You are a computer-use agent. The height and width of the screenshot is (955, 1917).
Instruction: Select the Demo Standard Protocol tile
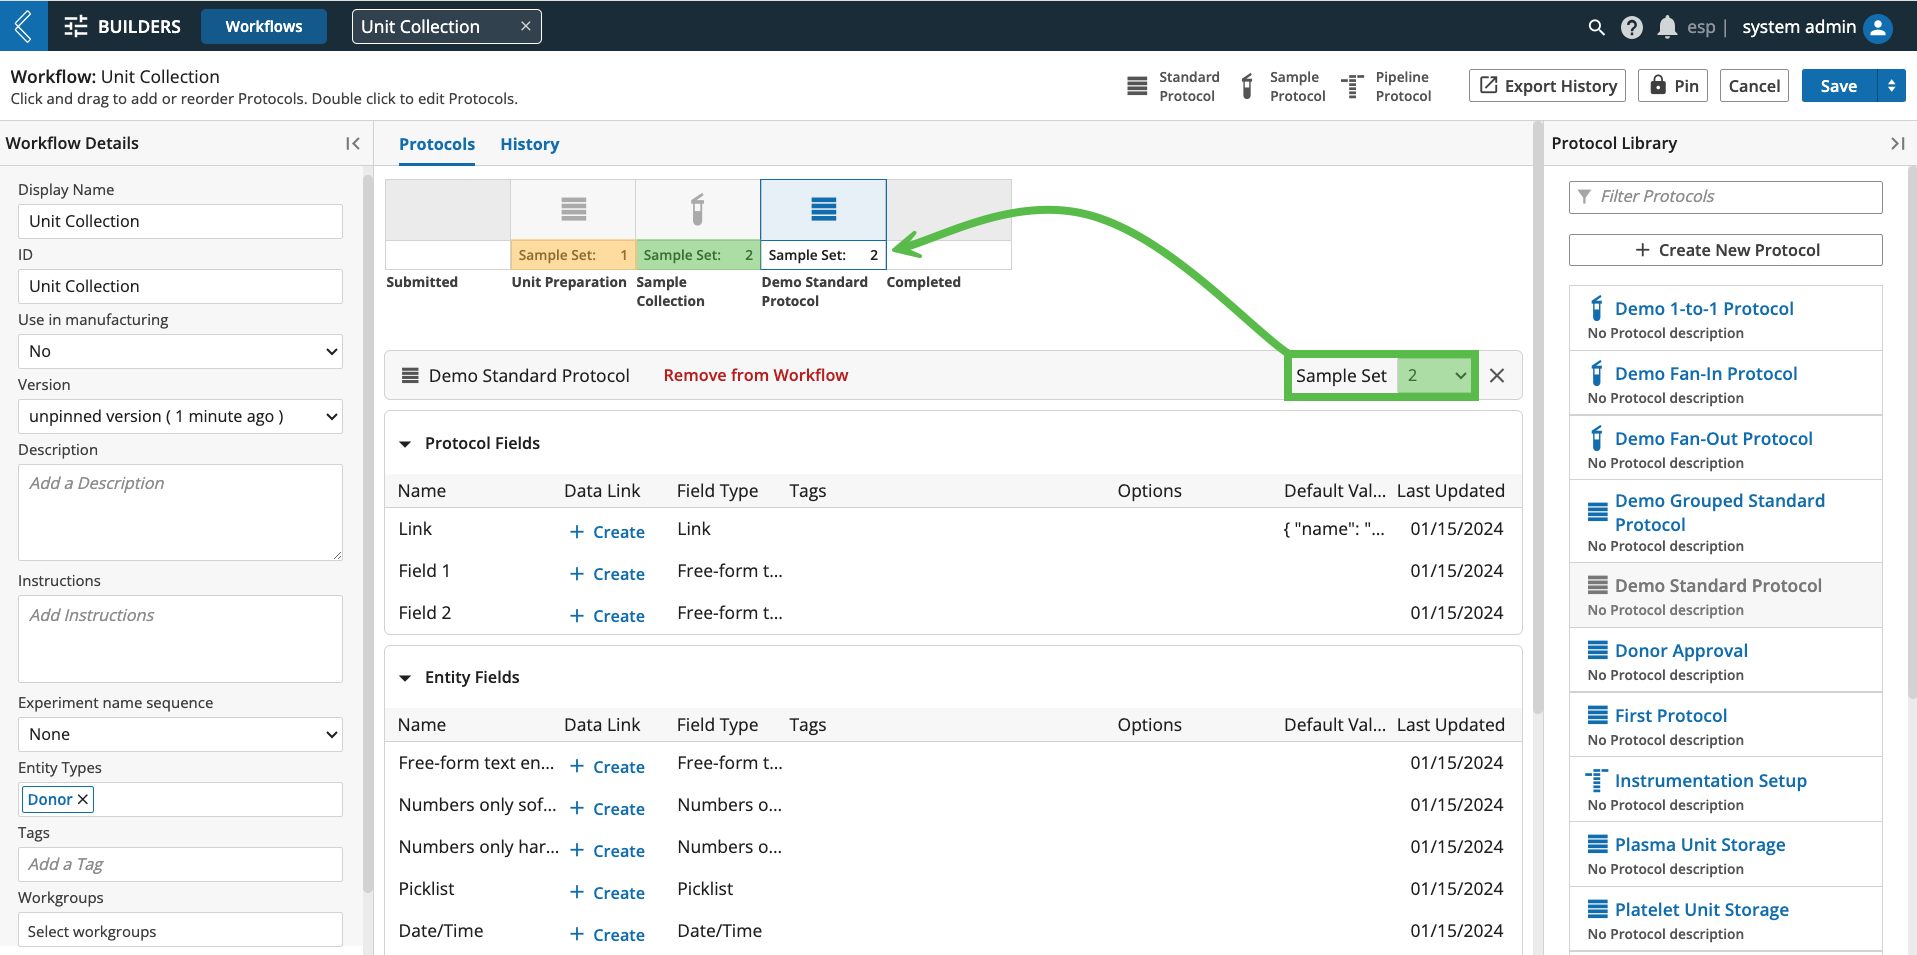[823, 224]
